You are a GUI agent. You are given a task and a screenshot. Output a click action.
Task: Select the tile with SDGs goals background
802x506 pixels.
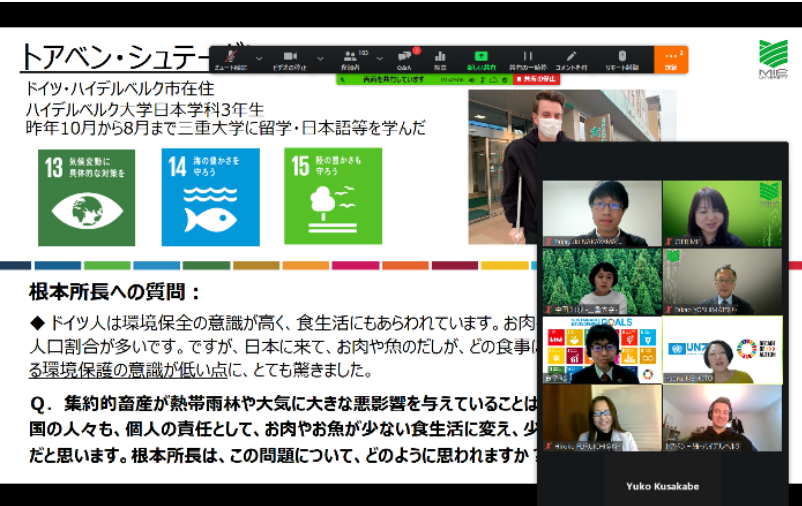point(602,350)
